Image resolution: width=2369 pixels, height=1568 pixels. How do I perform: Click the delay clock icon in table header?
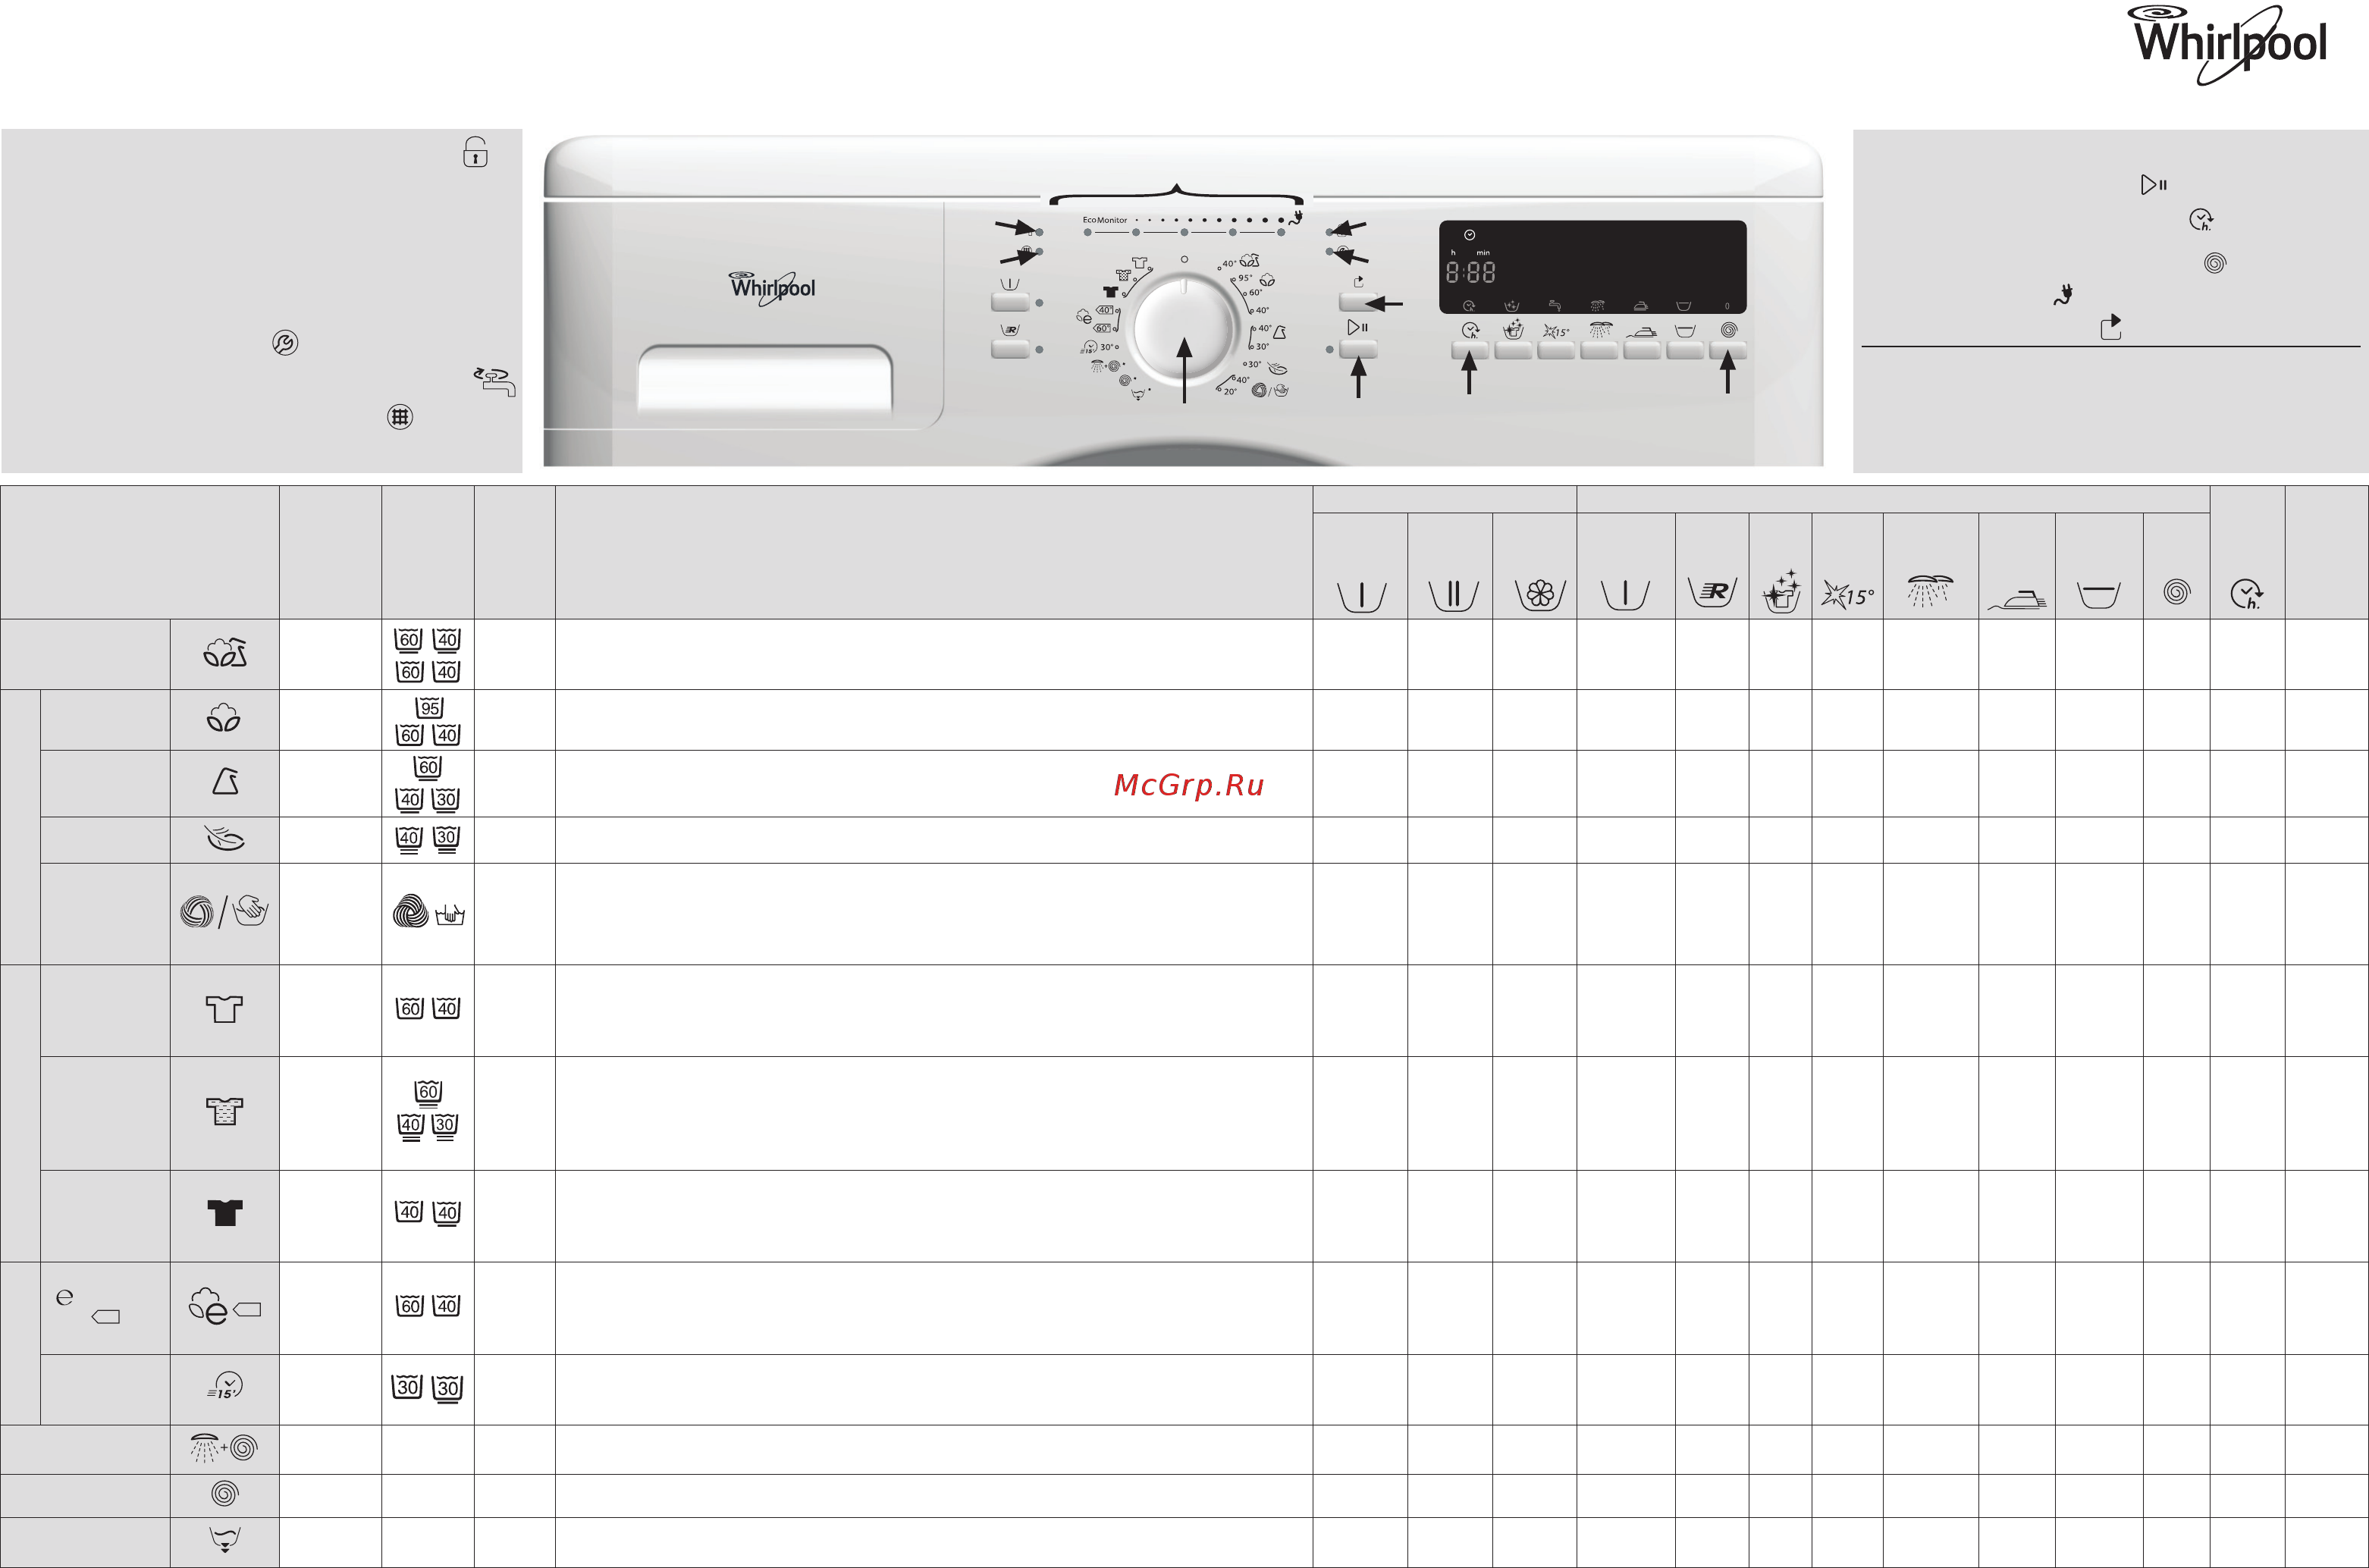[2247, 594]
